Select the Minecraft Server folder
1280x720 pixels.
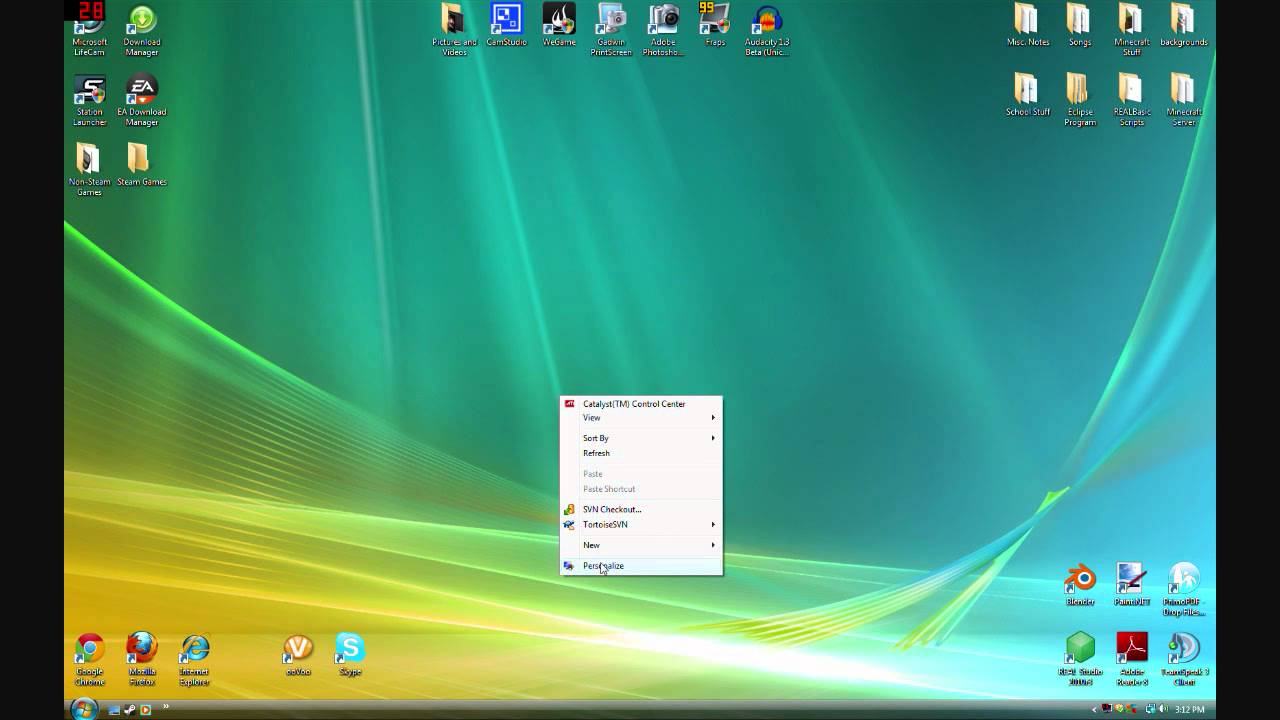(x=1184, y=100)
